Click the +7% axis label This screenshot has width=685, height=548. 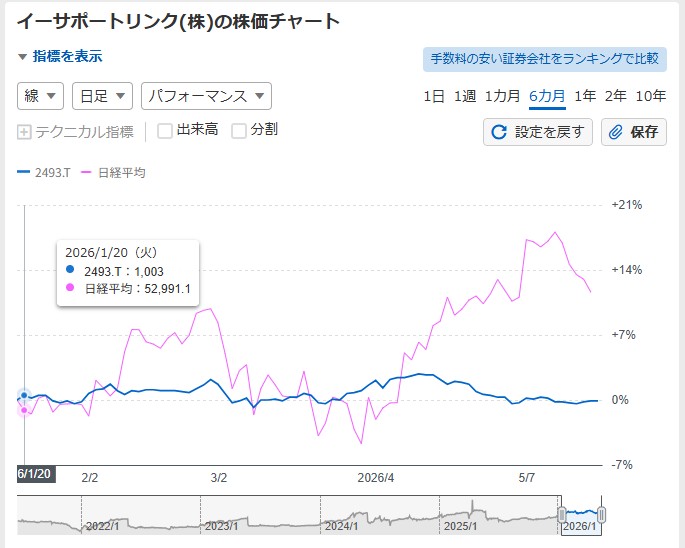coord(623,335)
